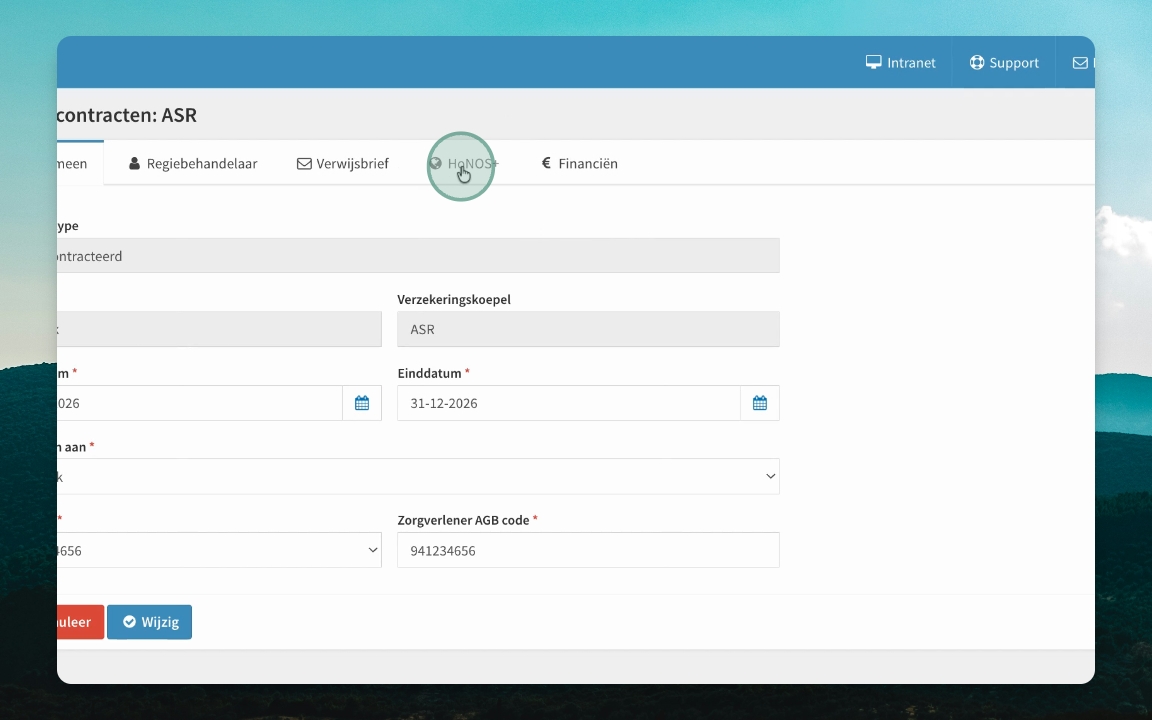1152x720 pixels.
Task: Click the Einddatum field showing 31-12-2026
Action: pyautogui.click(x=569, y=403)
